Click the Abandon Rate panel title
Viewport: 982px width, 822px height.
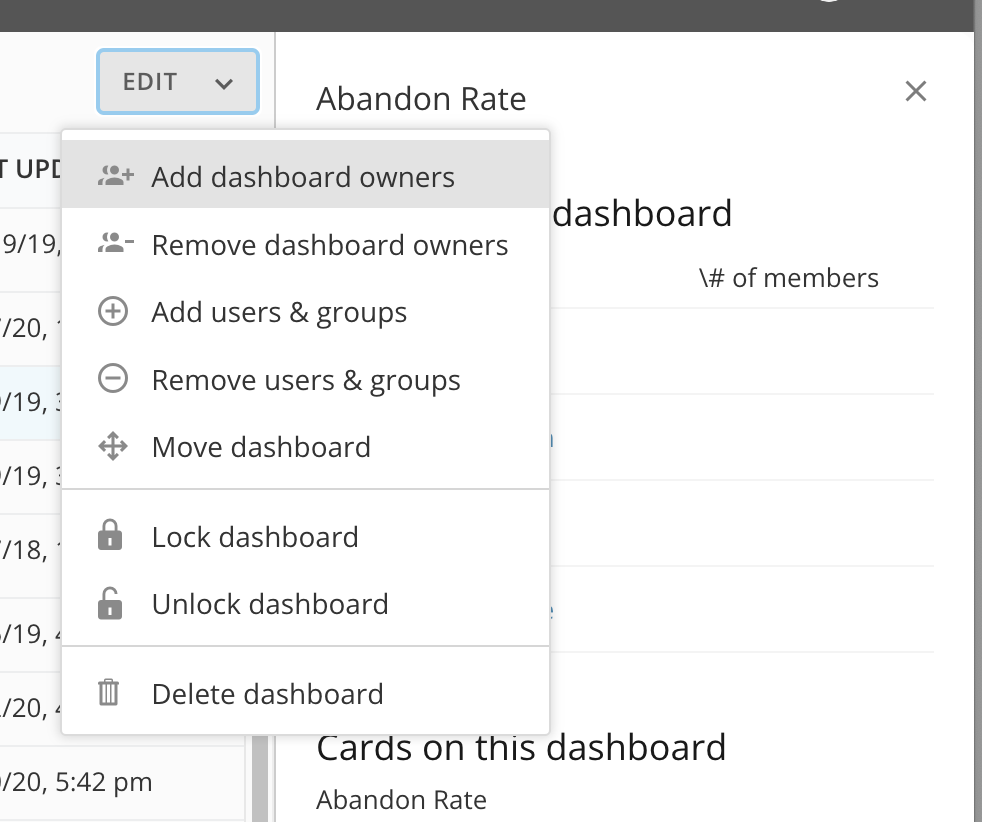pyautogui.click(x=421, y=99)
